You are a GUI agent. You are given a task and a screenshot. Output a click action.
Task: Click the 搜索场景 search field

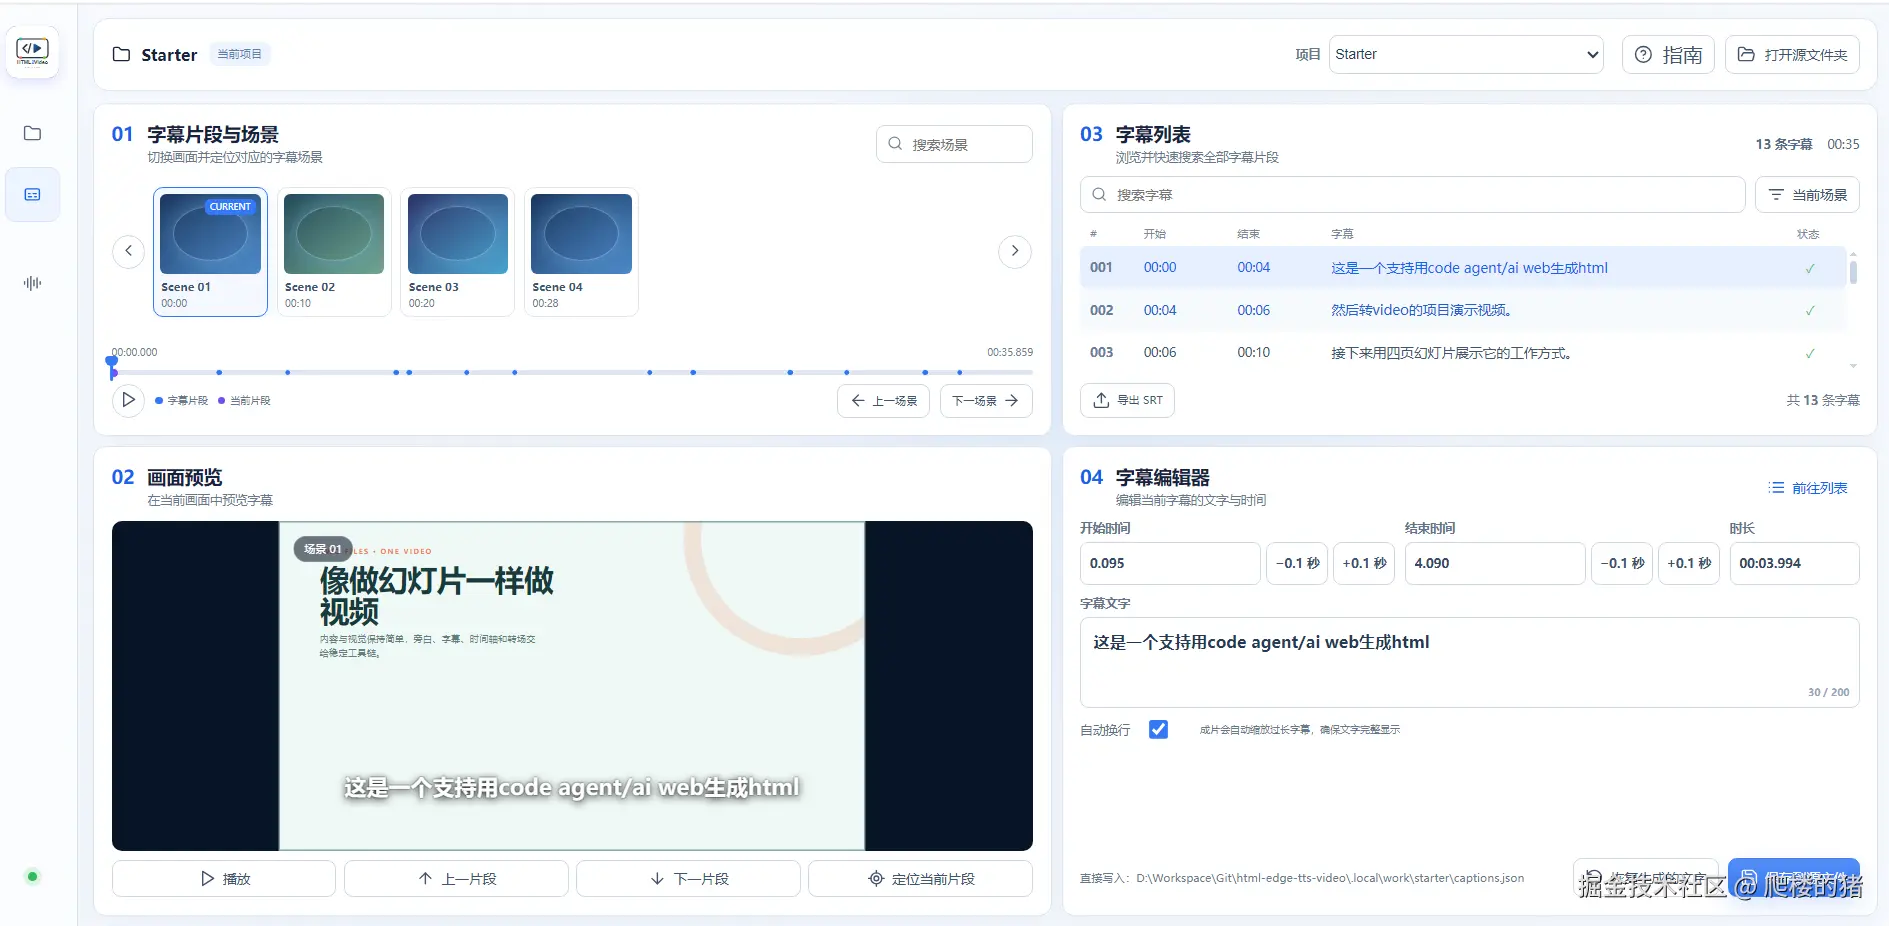click(954, 144)
